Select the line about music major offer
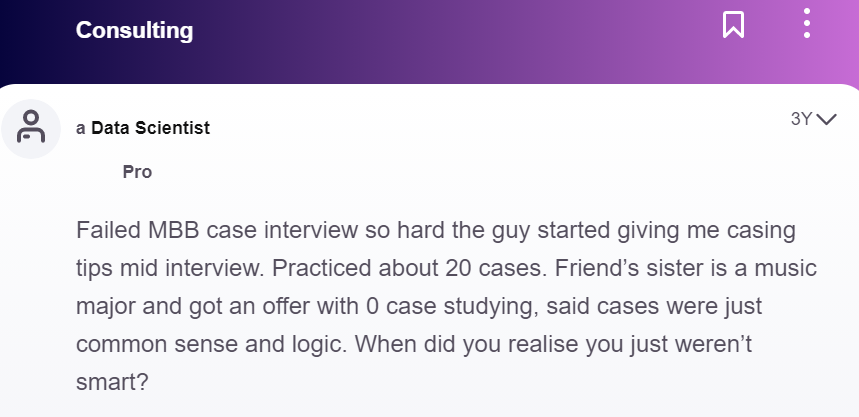 pyautogui.click(x=419, y=307)
